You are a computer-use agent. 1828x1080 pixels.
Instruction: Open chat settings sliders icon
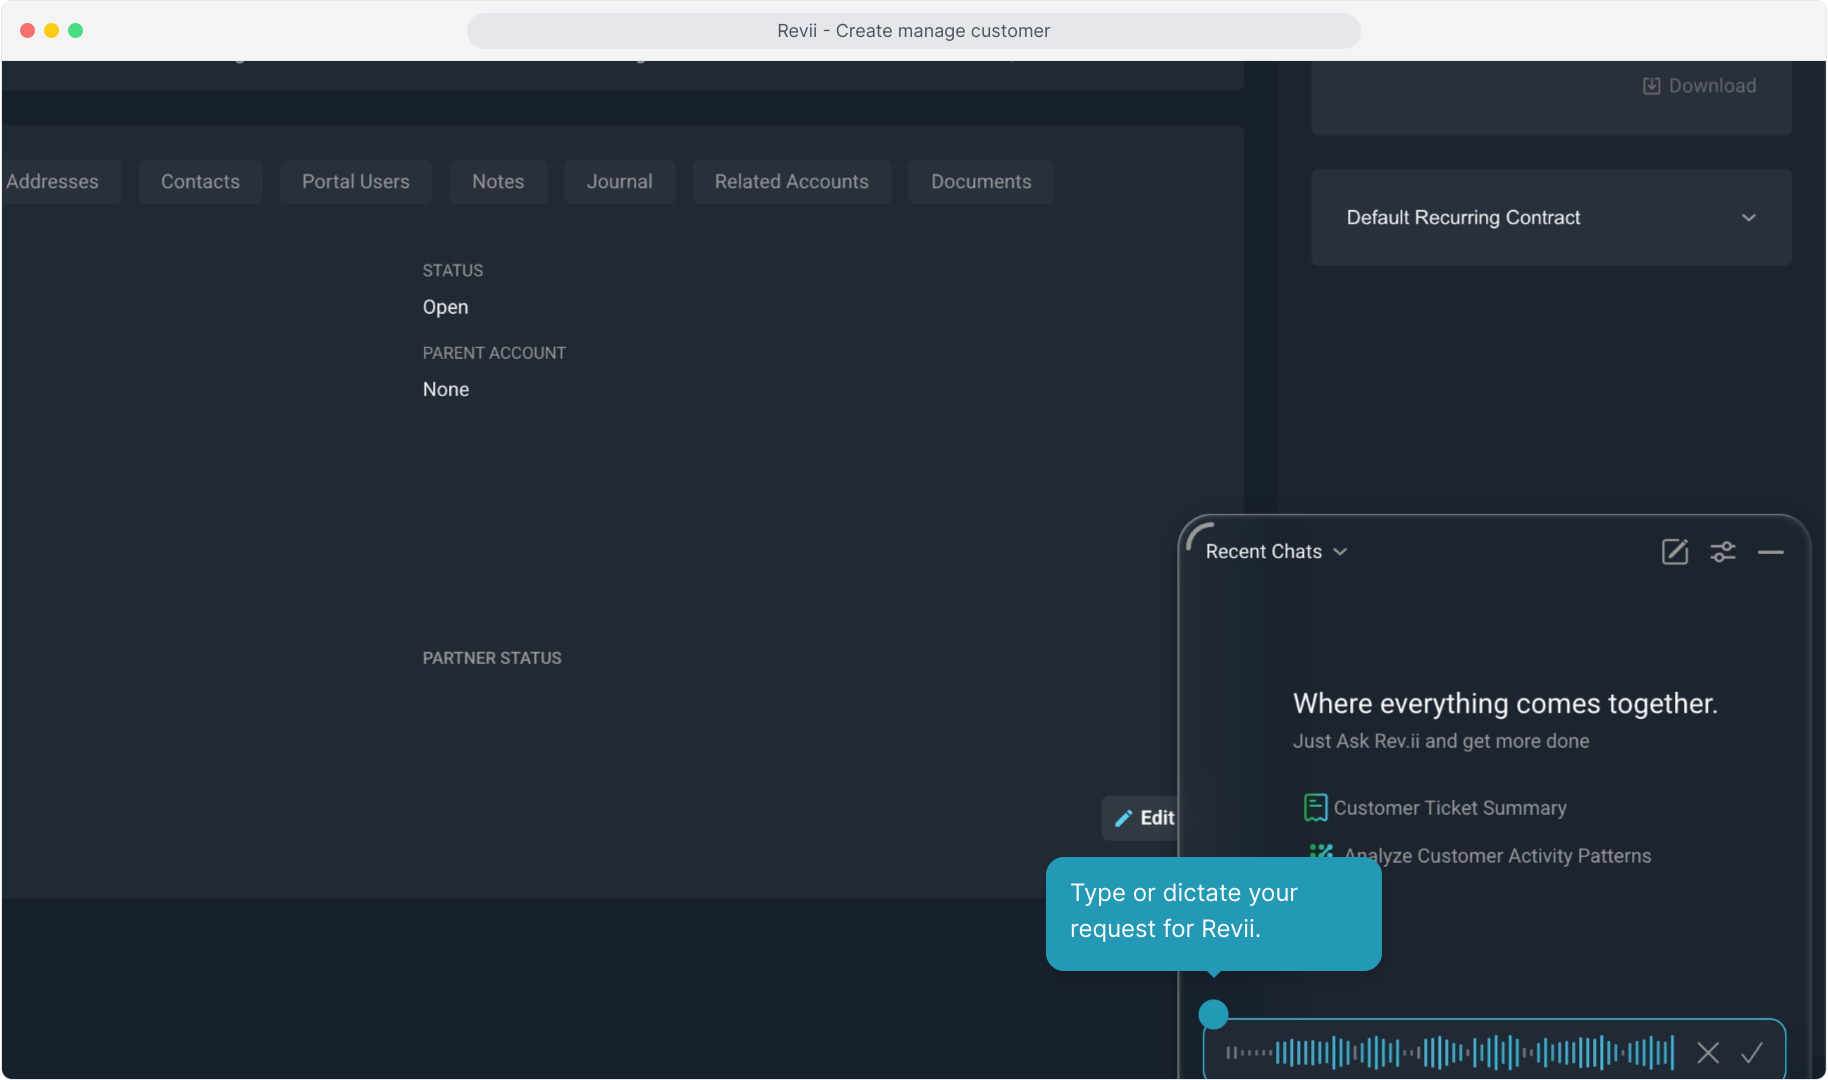click(x=1722, y=552)
